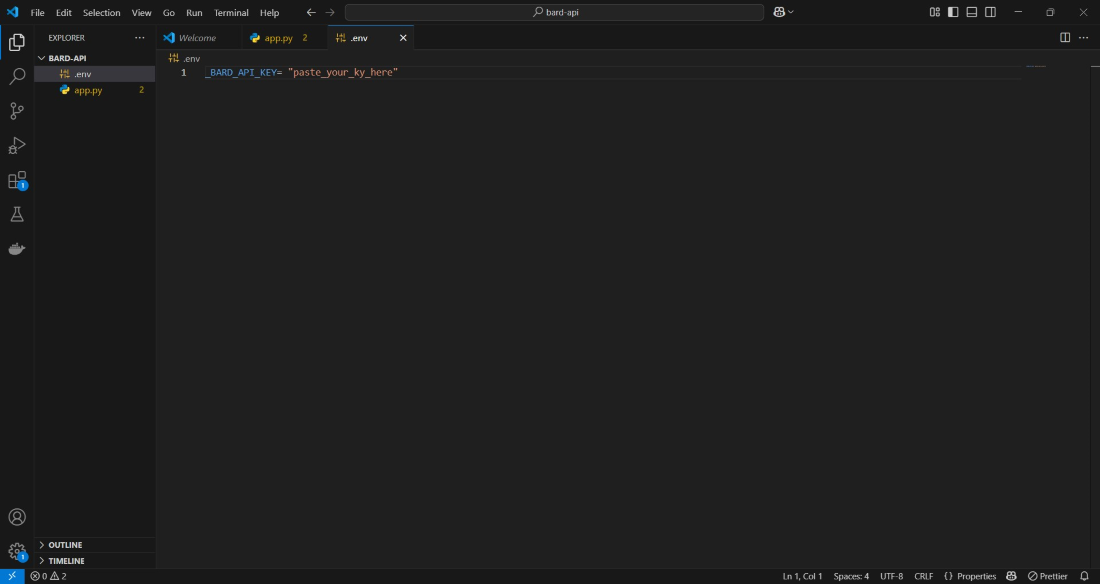Click Properties language mode in status bar
1100x584 pixels.
tap(970, 576)
